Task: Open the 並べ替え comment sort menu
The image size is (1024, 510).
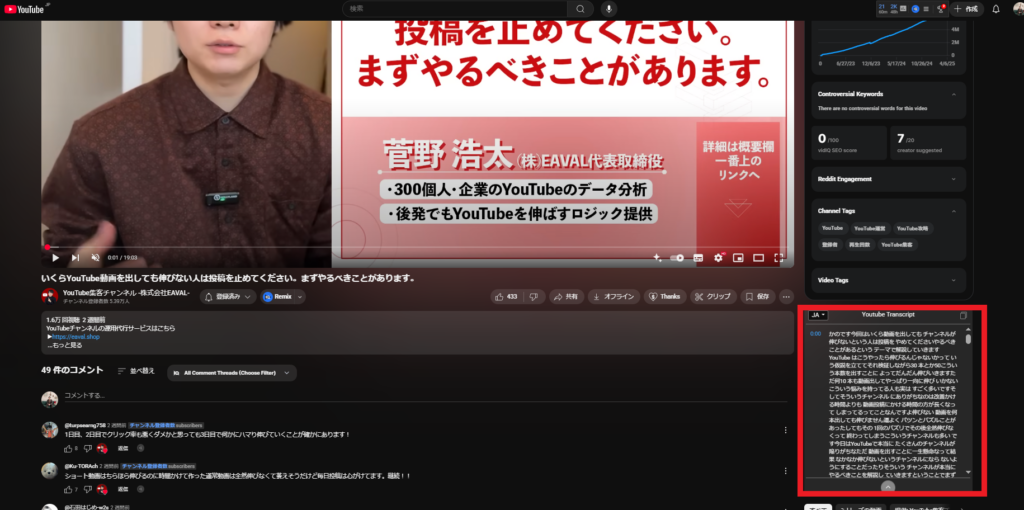Action: 136,371
